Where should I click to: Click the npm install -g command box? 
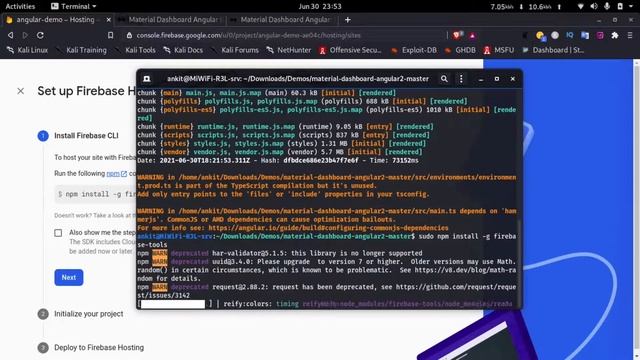(96, 194)
